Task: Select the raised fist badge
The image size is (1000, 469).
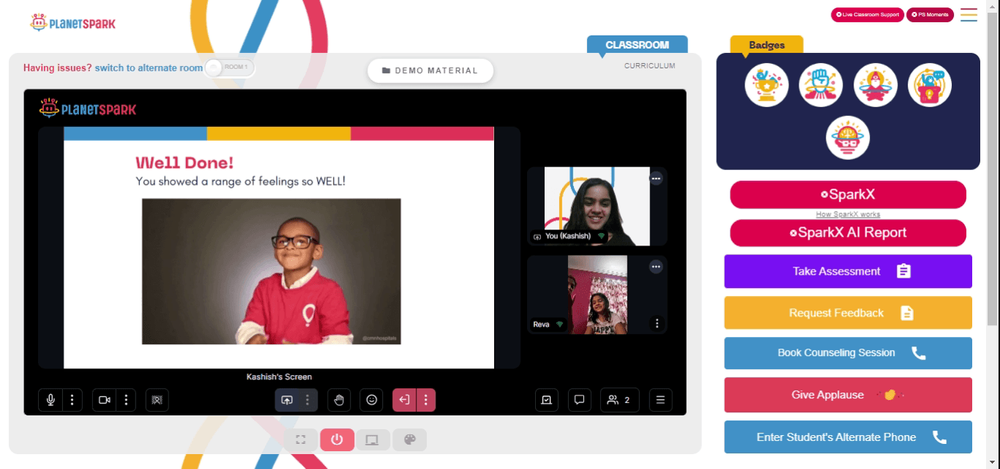Action: 821,85
